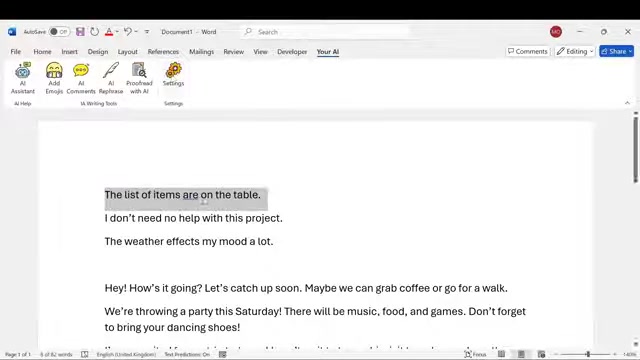Click the zoom out minus button

pos(556,354)
